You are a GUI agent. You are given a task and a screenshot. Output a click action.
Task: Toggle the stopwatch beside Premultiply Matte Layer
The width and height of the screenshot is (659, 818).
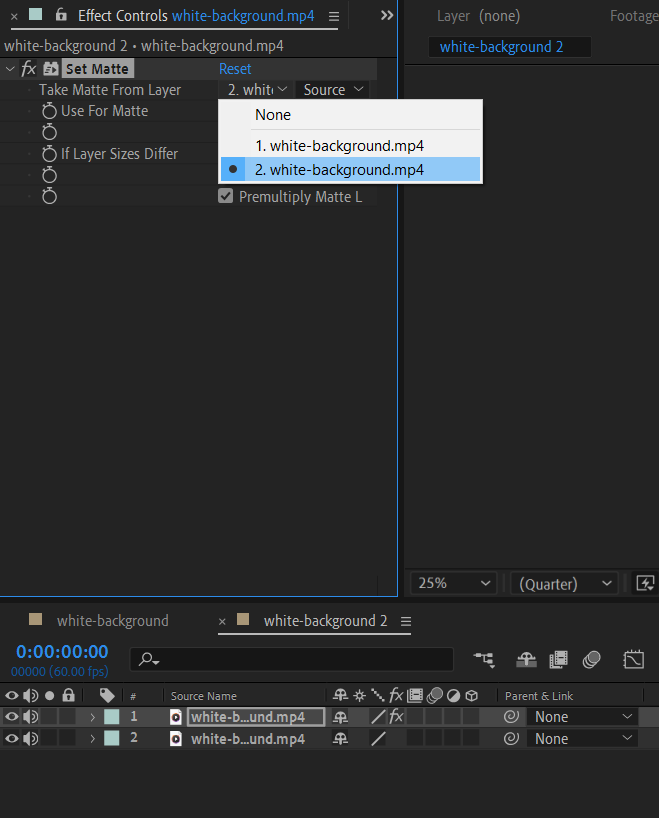tap(50, 196)
